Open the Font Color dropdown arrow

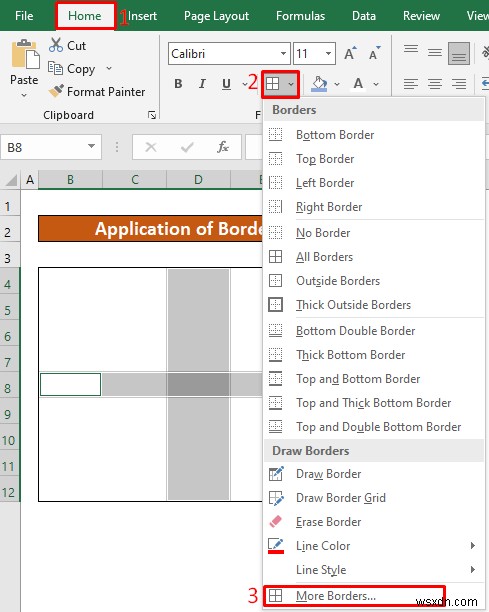[x=376, y=84]
